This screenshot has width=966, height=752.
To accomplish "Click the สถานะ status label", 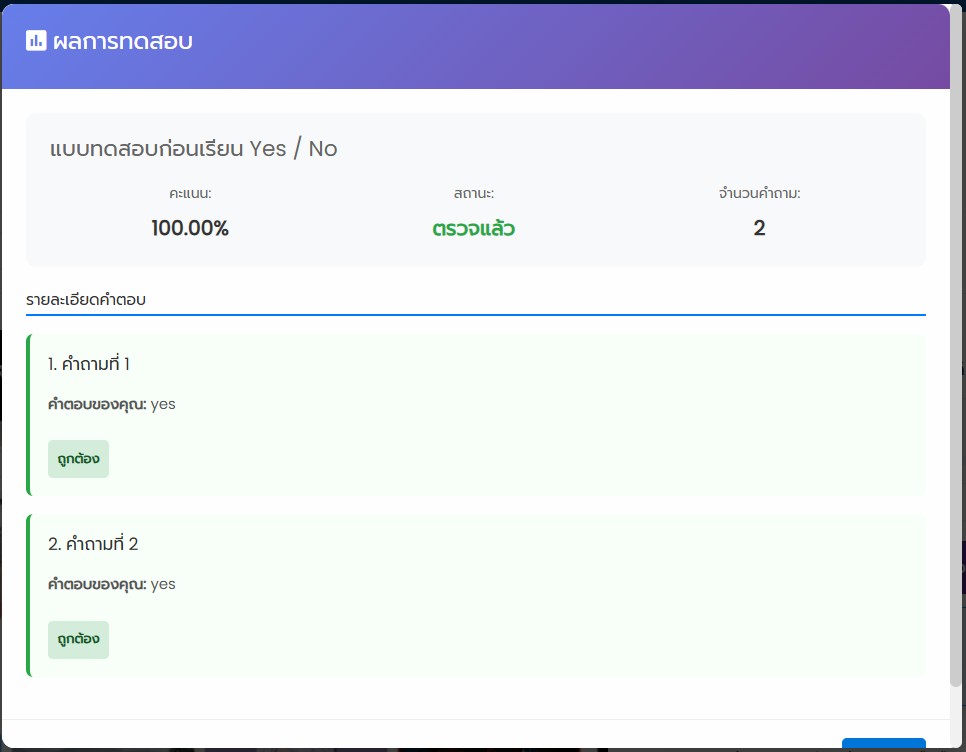I will point(474,193).
